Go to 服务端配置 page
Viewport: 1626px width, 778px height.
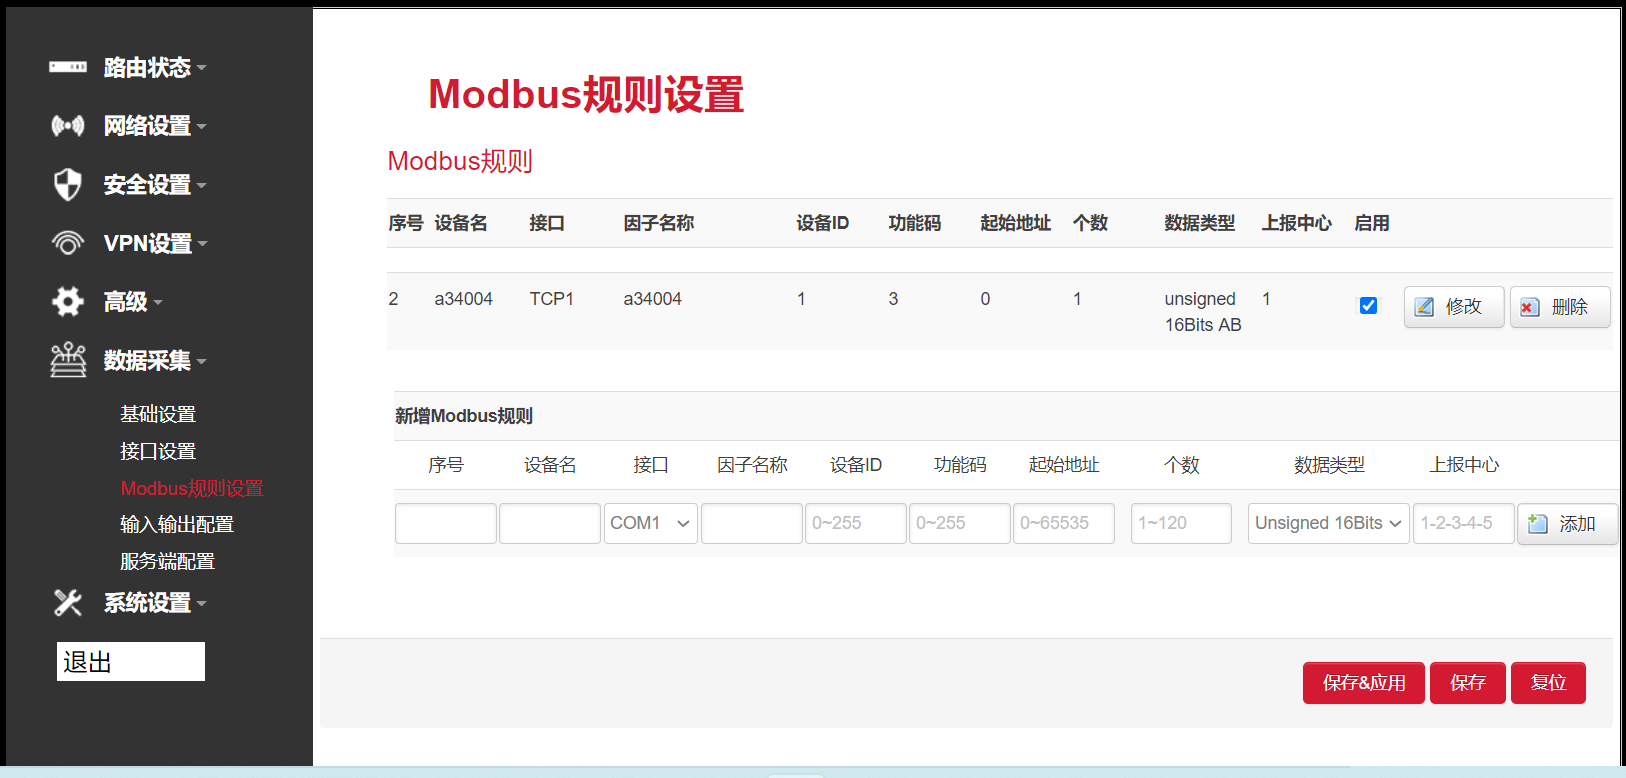point(167,561)
